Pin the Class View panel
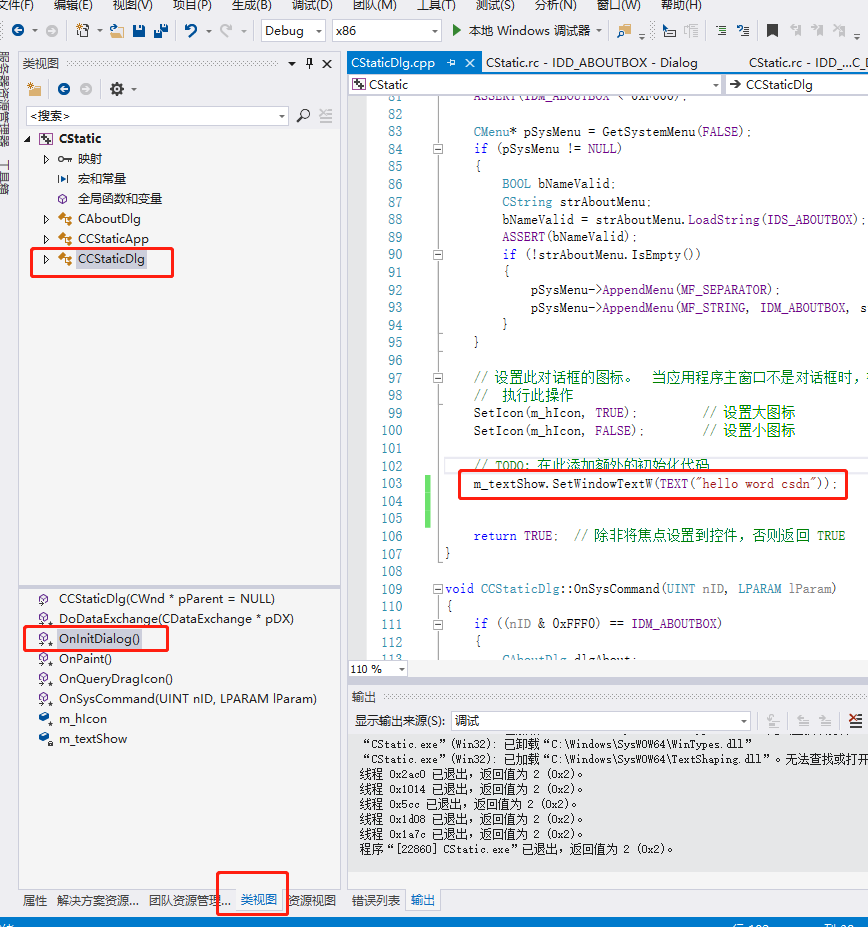 pyautogui.click(x=309, y=63)
